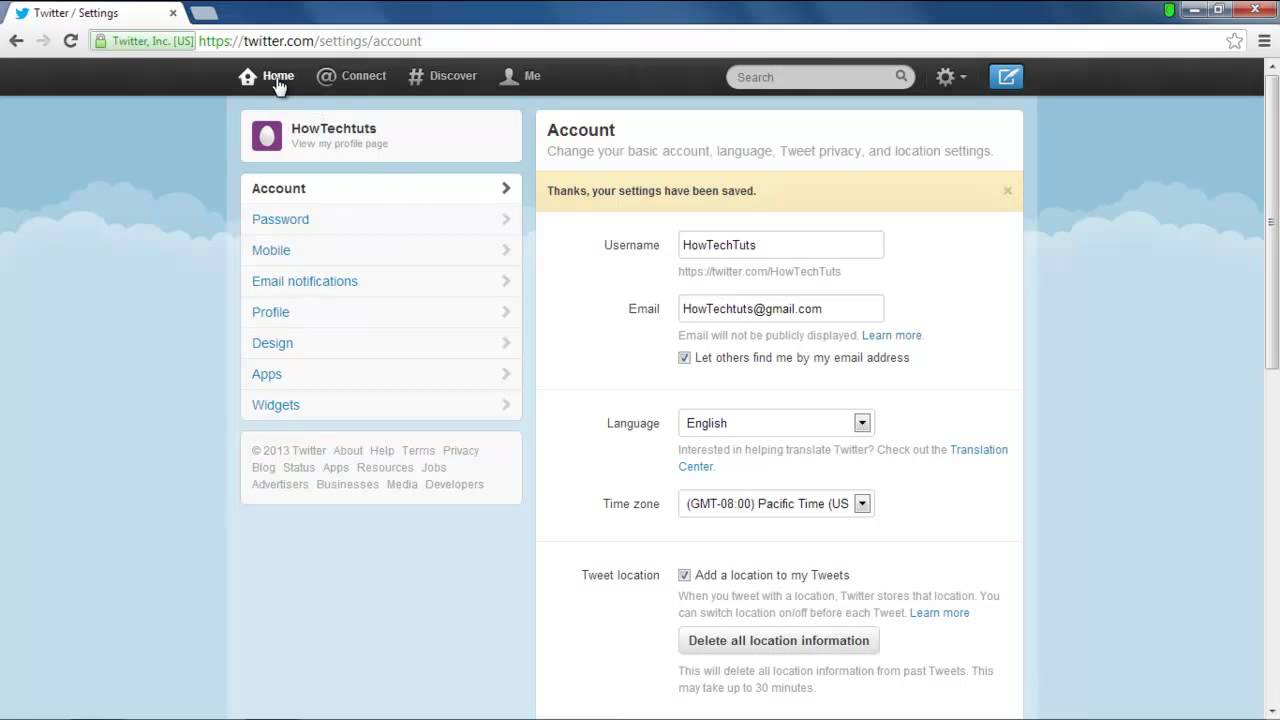The image size is (1280, 720).
Task: Close the Twitter / Settings tab
Action: 172,13
